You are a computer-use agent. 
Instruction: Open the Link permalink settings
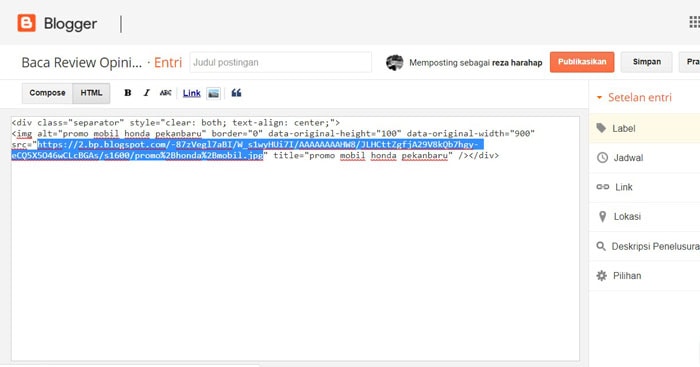[645, 187]
